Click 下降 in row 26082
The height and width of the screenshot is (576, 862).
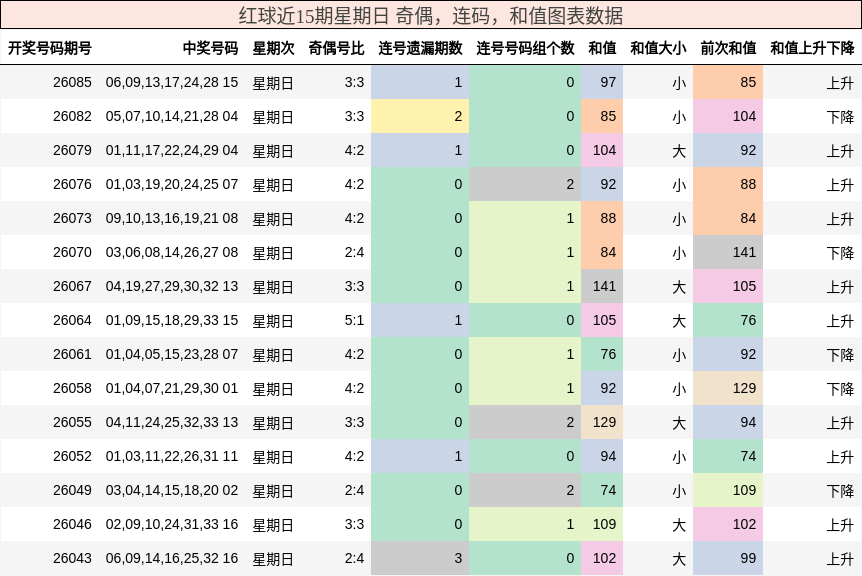click(840, 117)
